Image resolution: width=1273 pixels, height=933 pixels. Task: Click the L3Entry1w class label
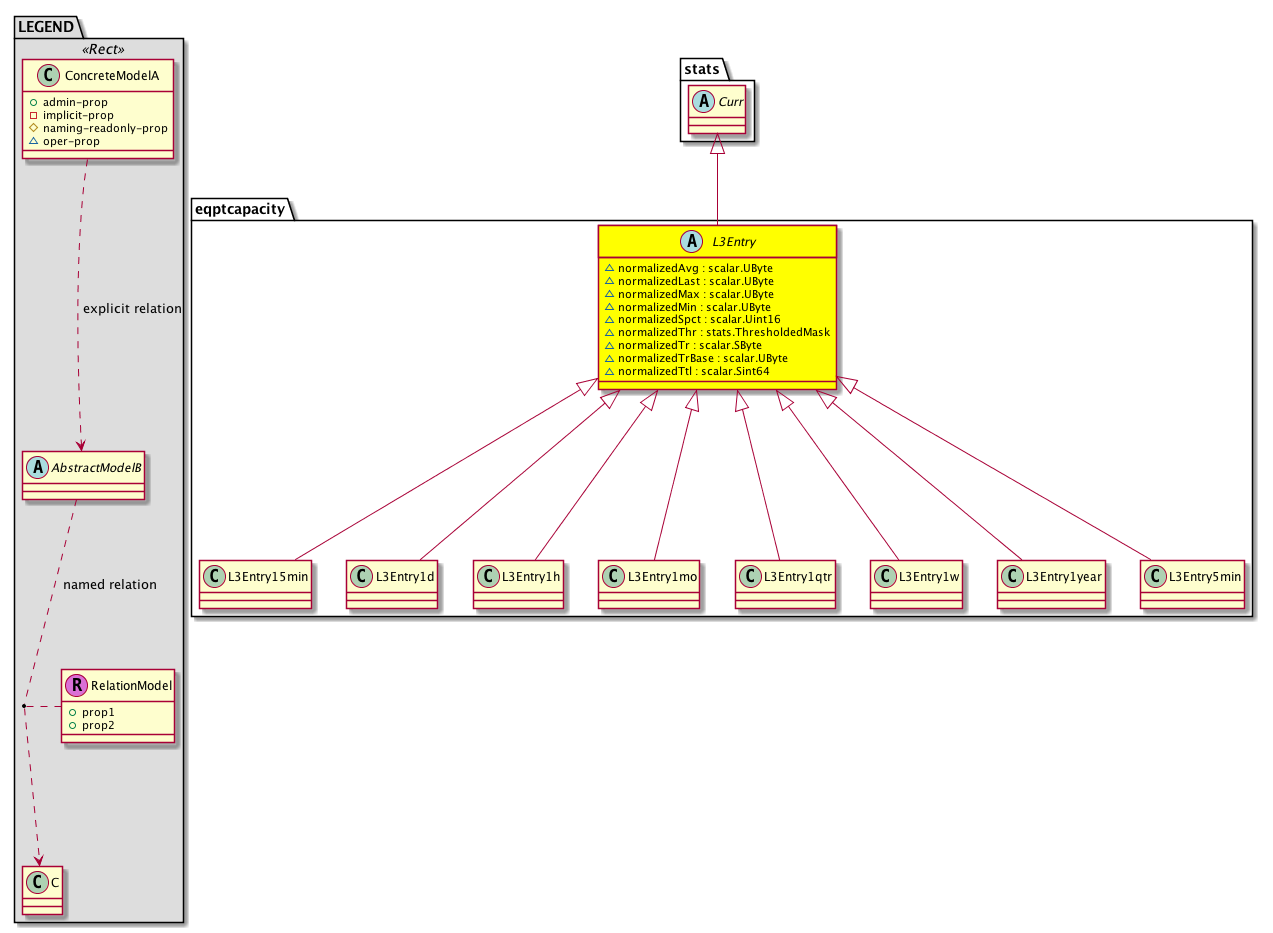click(x=928, y=576)
